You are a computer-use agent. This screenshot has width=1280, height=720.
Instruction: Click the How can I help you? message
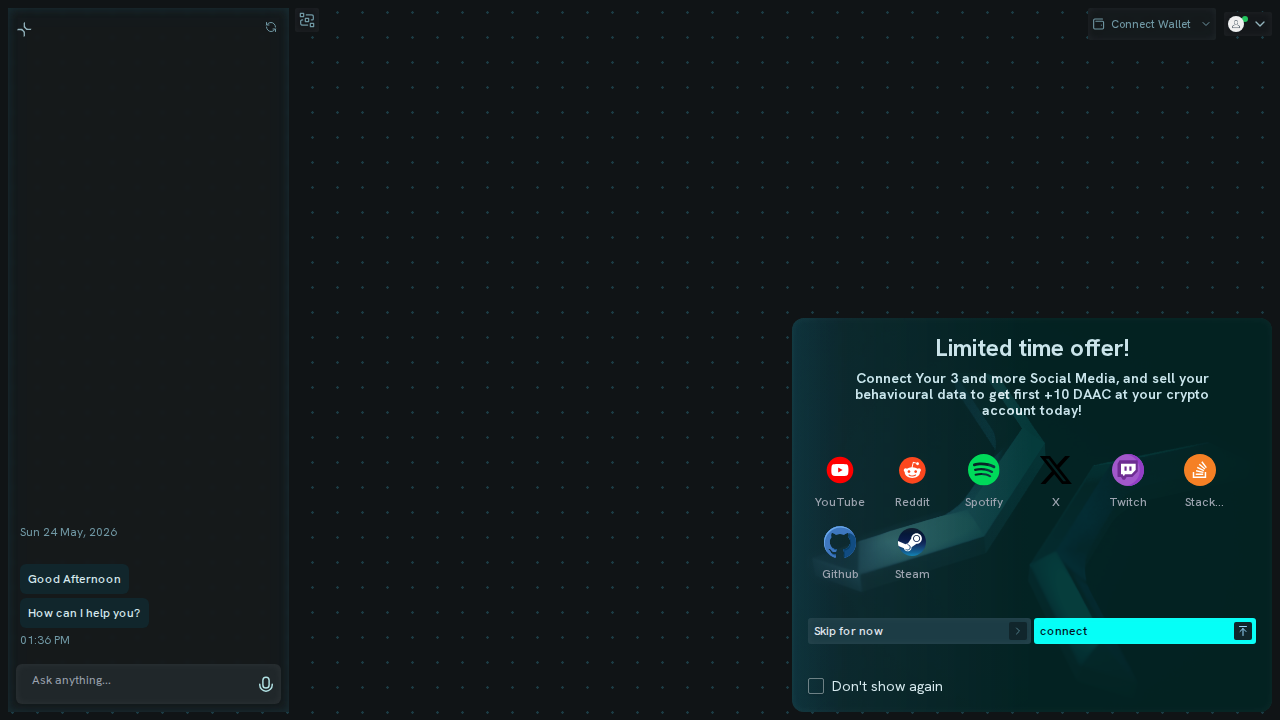(84, 613)
